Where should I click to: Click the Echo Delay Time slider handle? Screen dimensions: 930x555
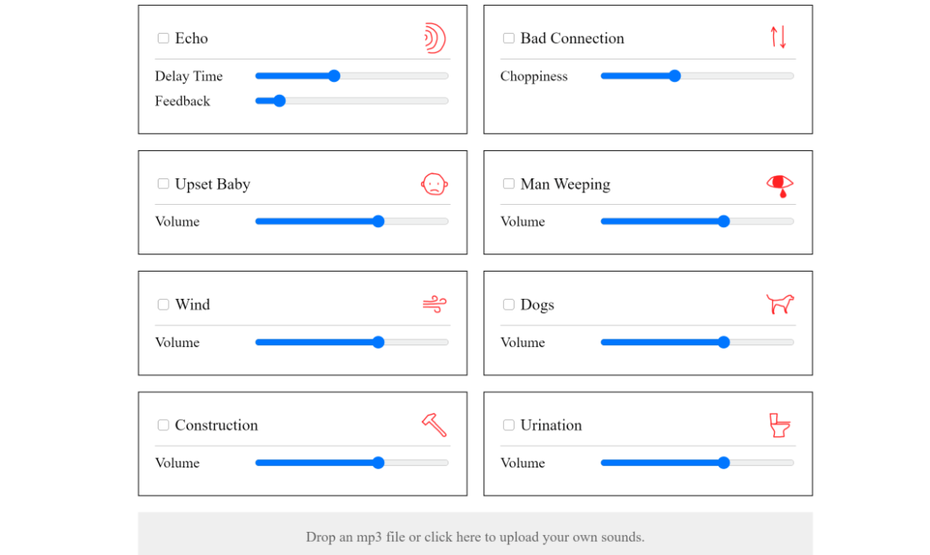click(x=335, y=76)
